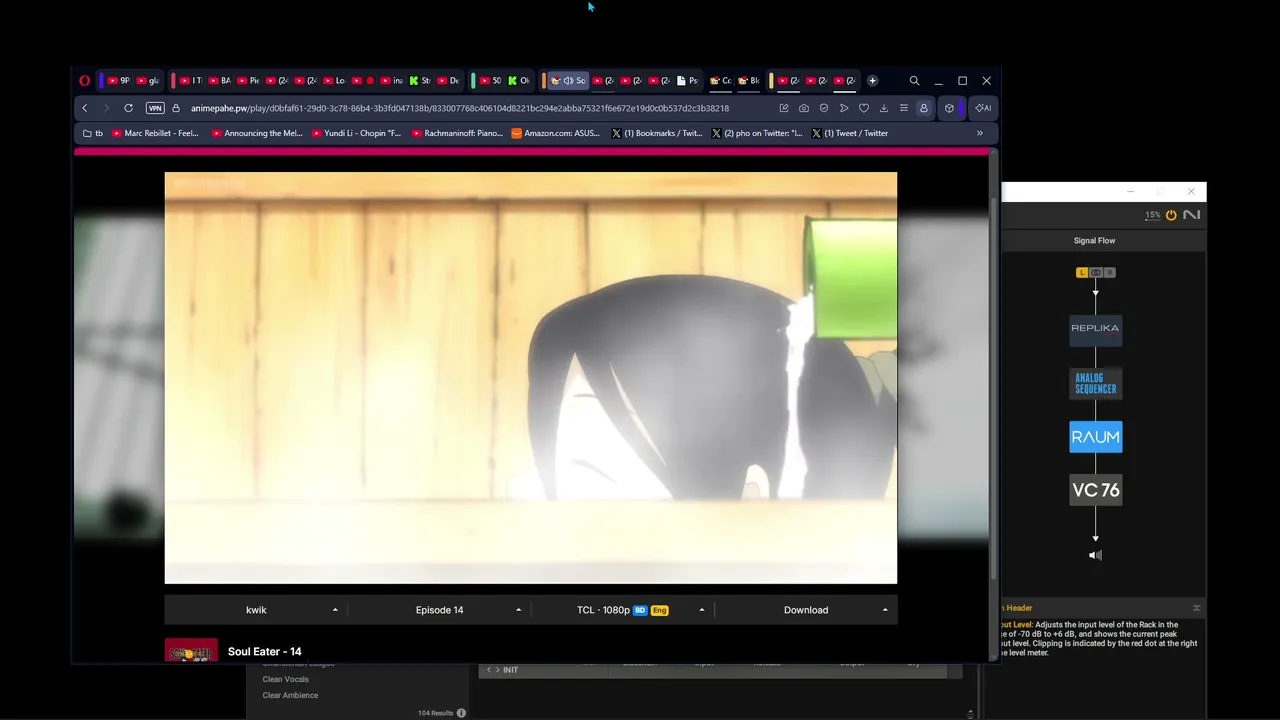
Task: Switch to the 'BA' YouTube tab
Action: [x=219, y=81]
